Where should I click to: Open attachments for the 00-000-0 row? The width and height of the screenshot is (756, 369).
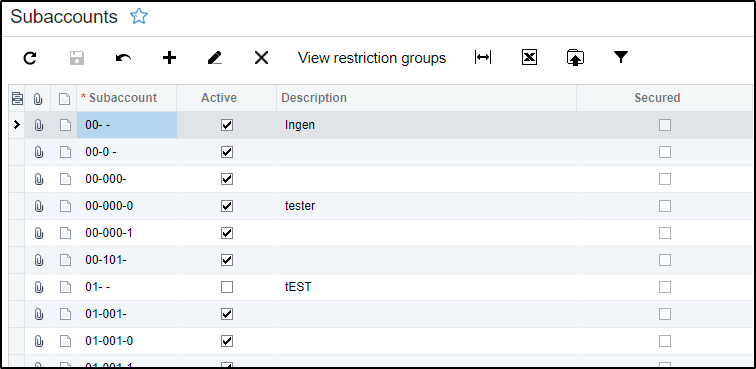39,206
